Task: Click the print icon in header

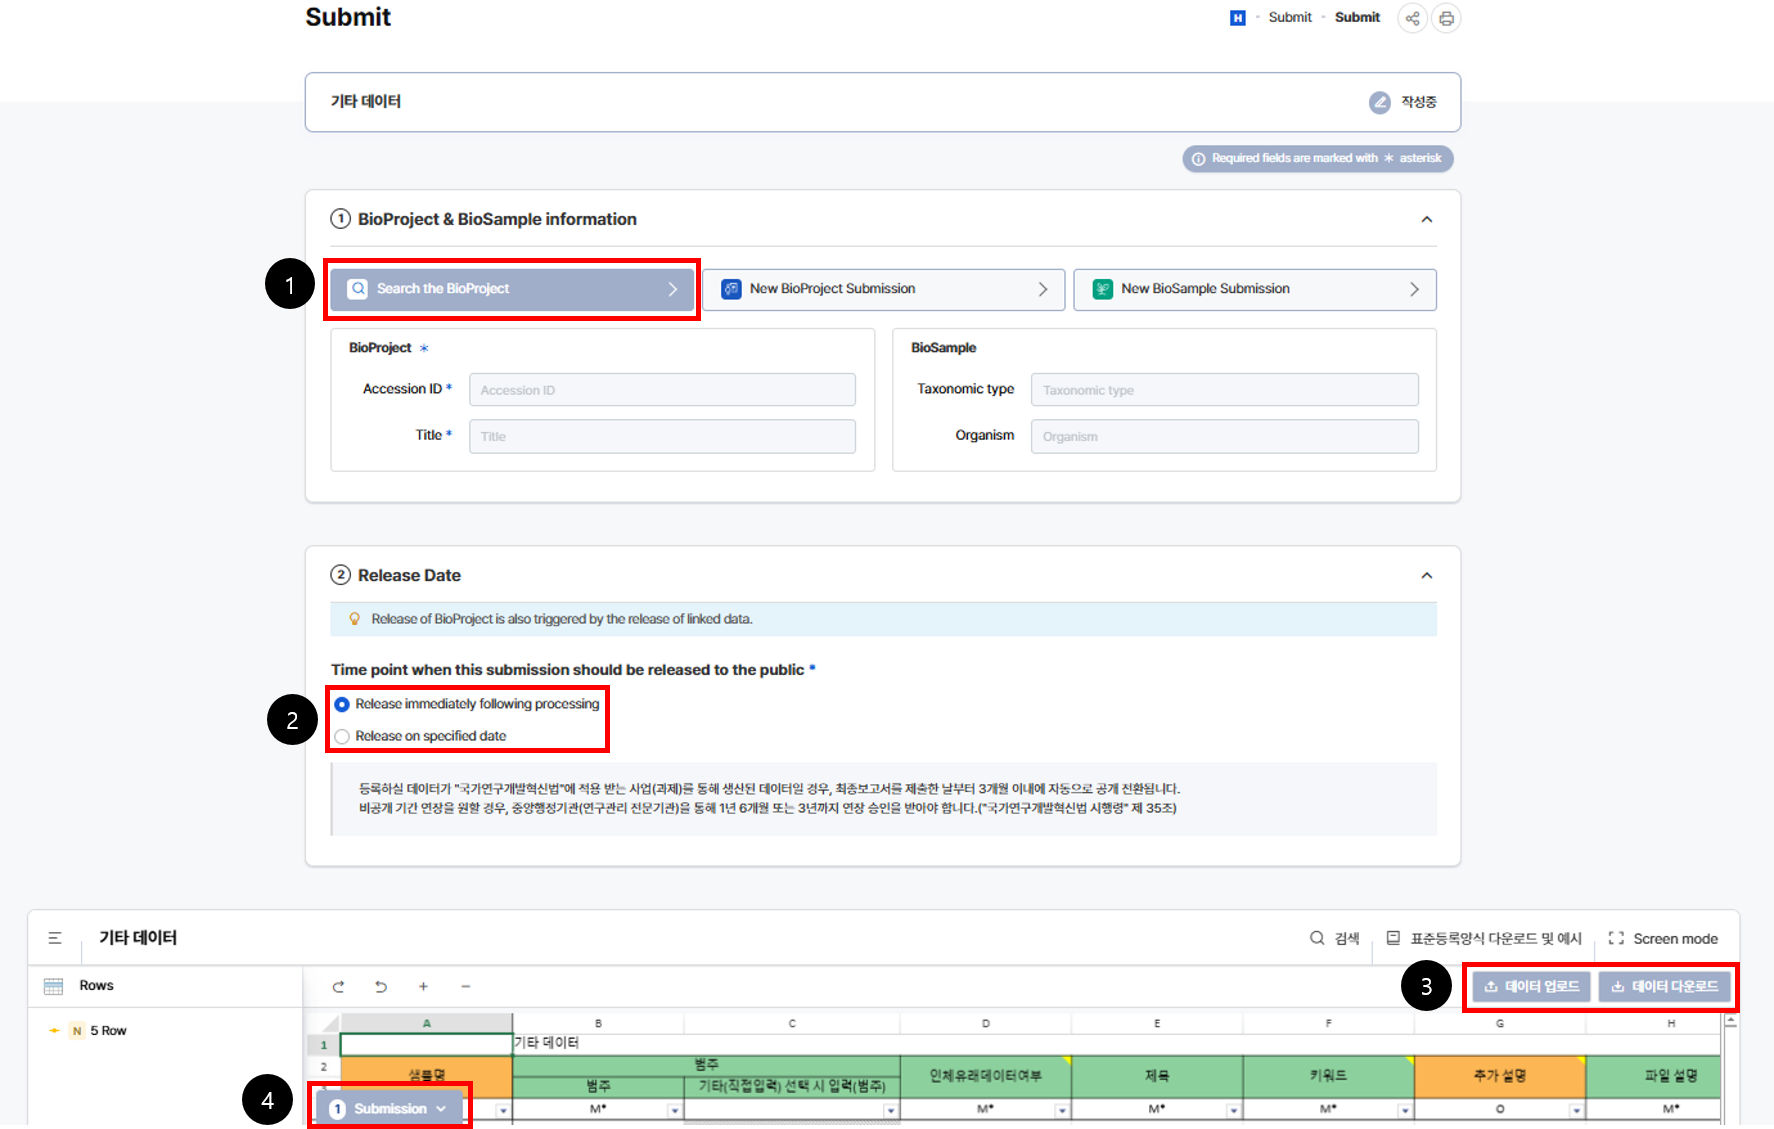Action: coord(1446,18)
